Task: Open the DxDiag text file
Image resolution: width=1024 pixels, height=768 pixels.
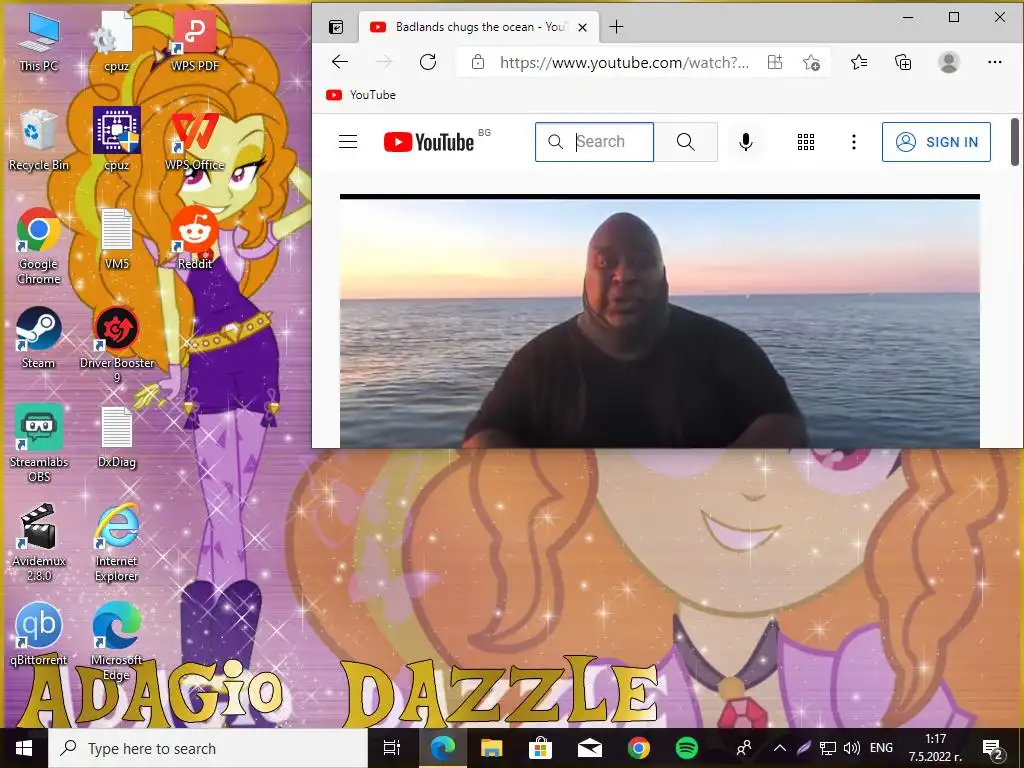Action: [117, 437]
